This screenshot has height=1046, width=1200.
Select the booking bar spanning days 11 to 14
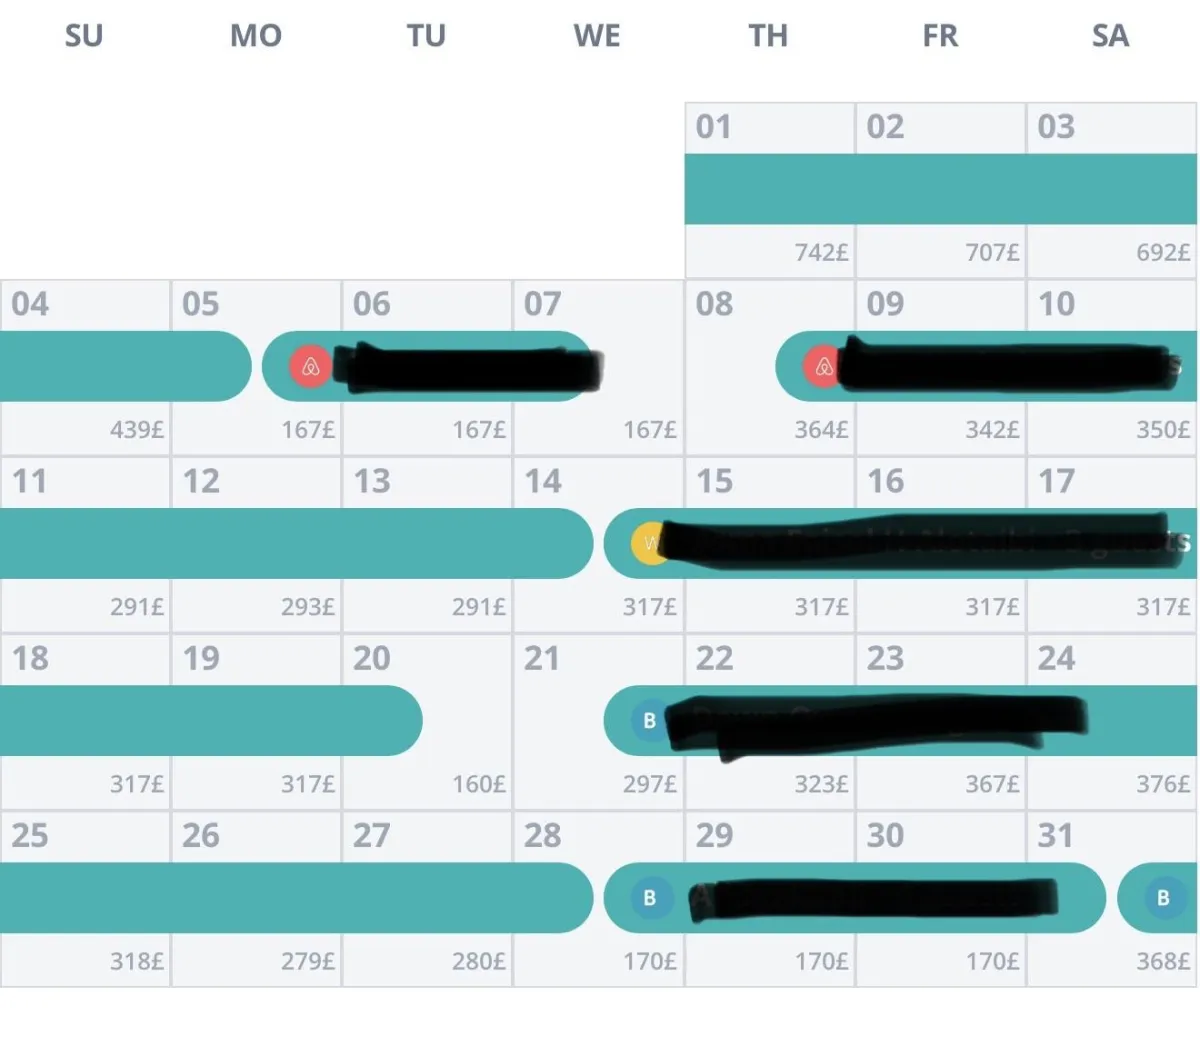click(x=296, y=544)
